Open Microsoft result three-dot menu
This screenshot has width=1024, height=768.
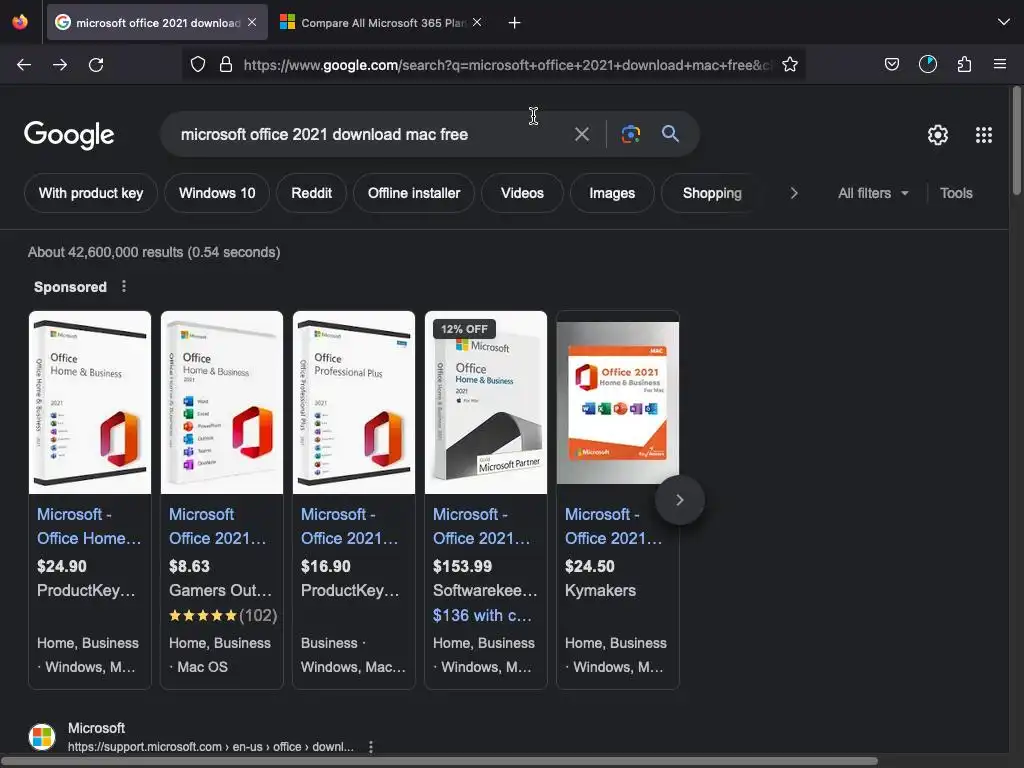coord(371,746)
